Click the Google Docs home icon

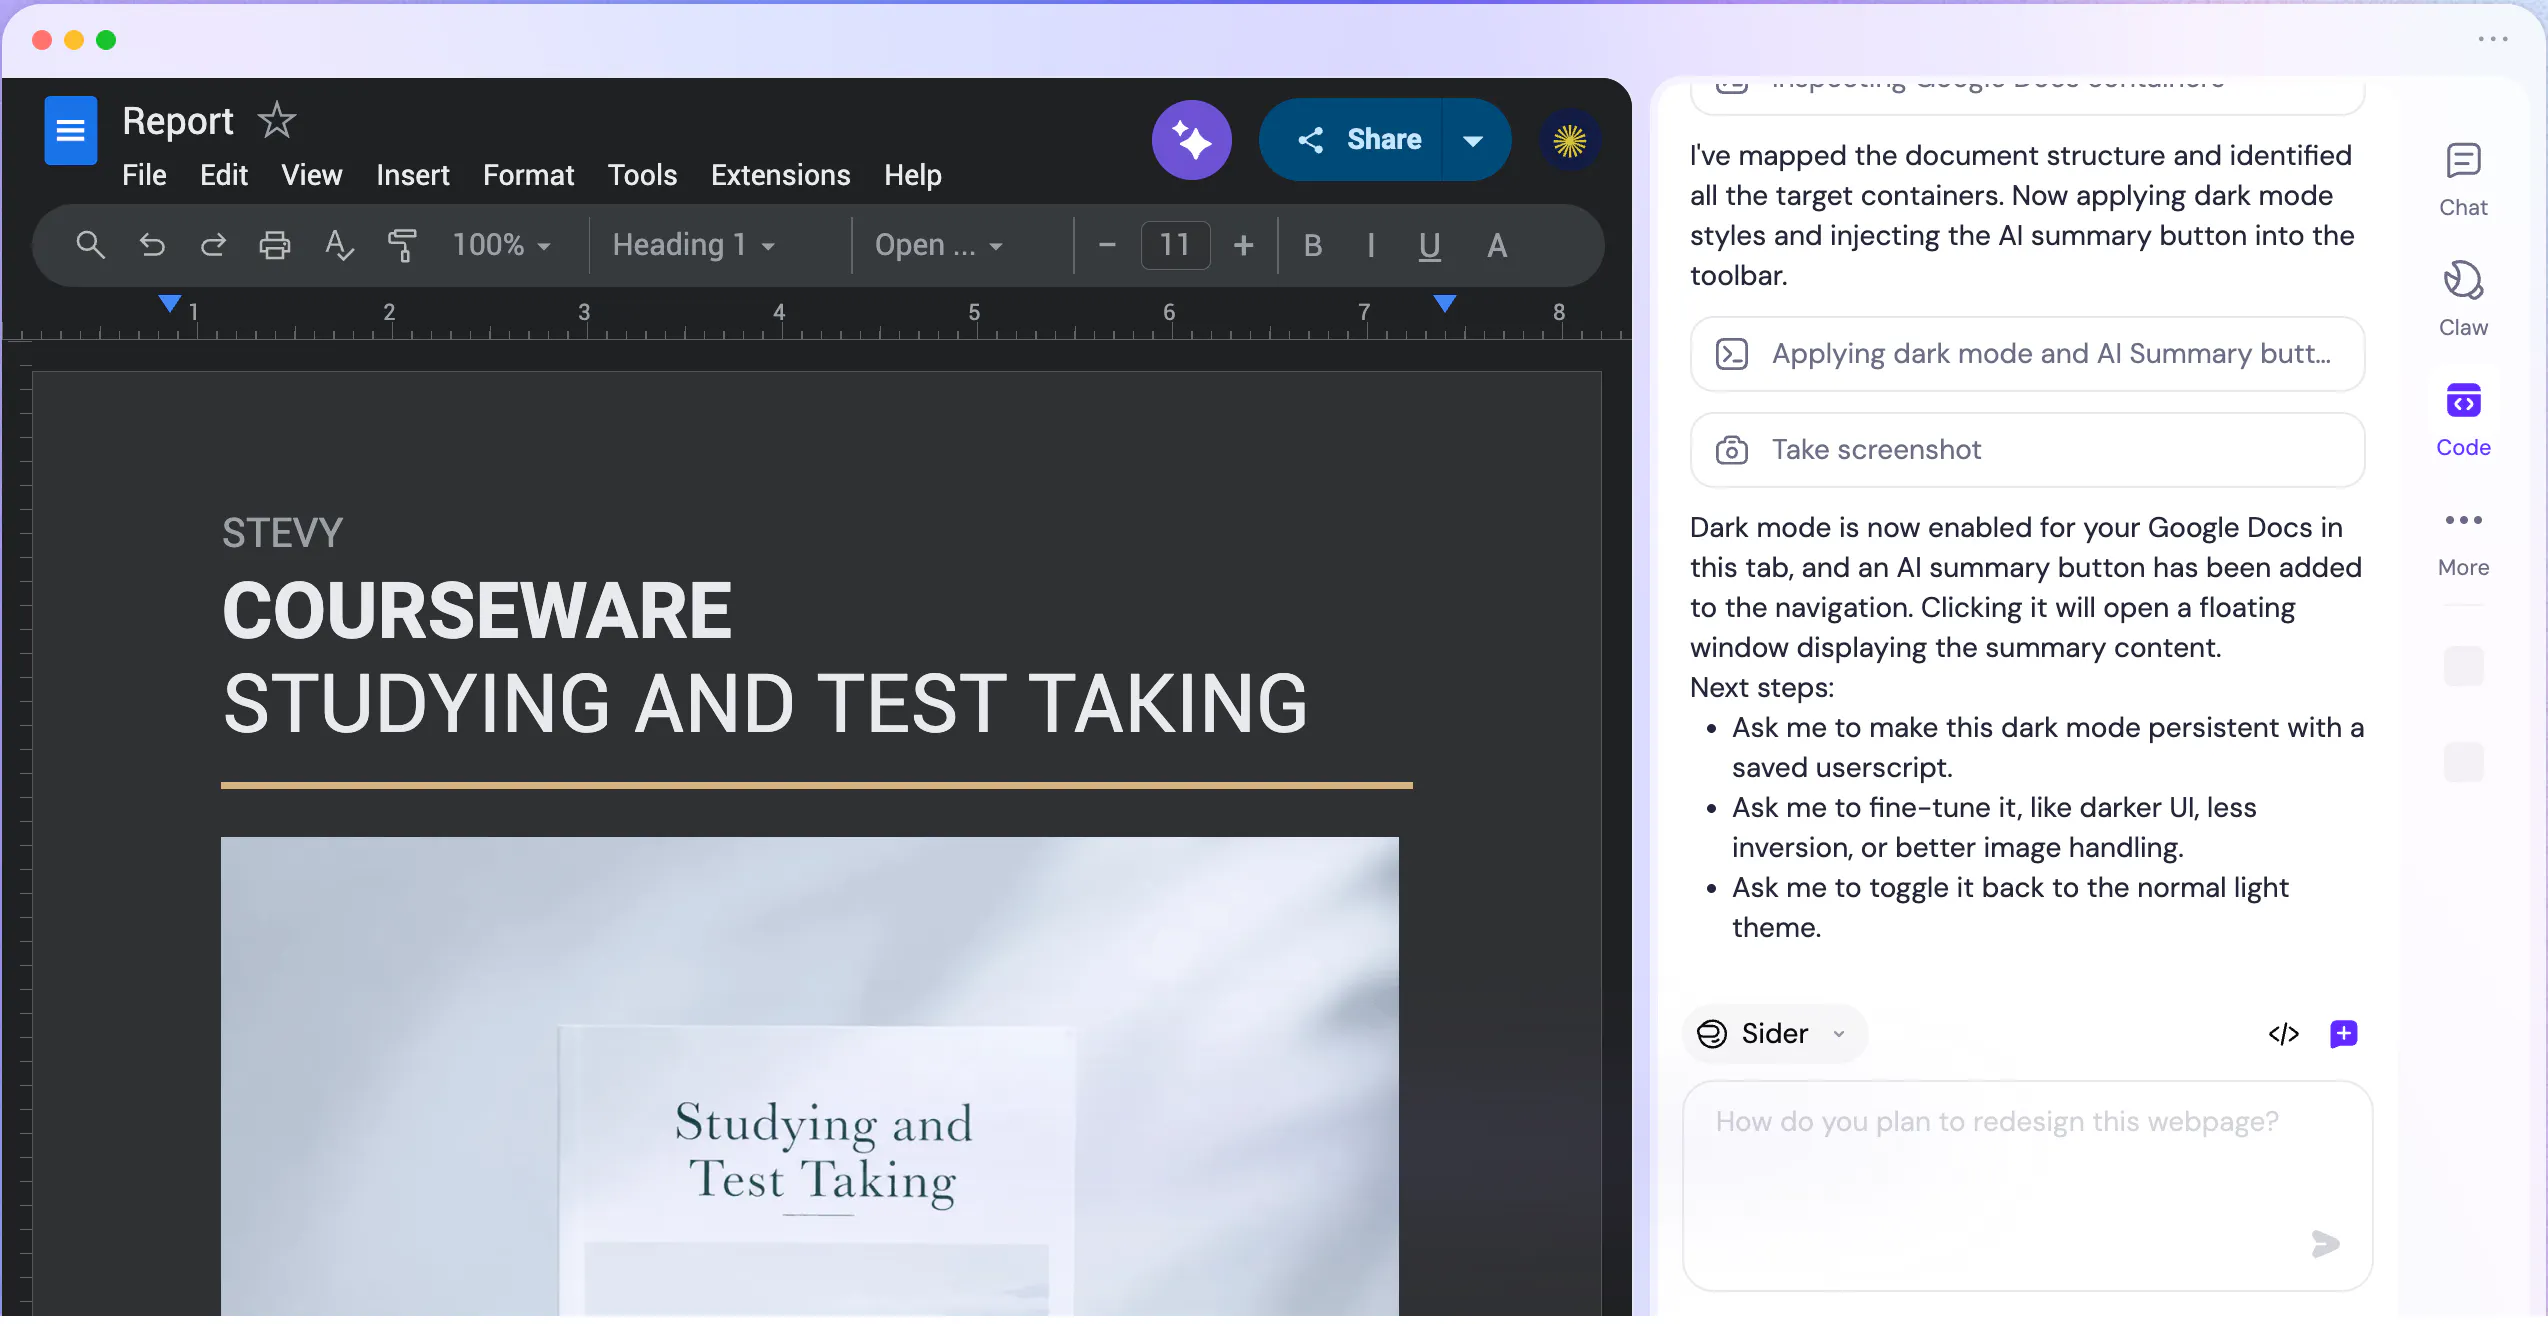[x=70, y=130]
